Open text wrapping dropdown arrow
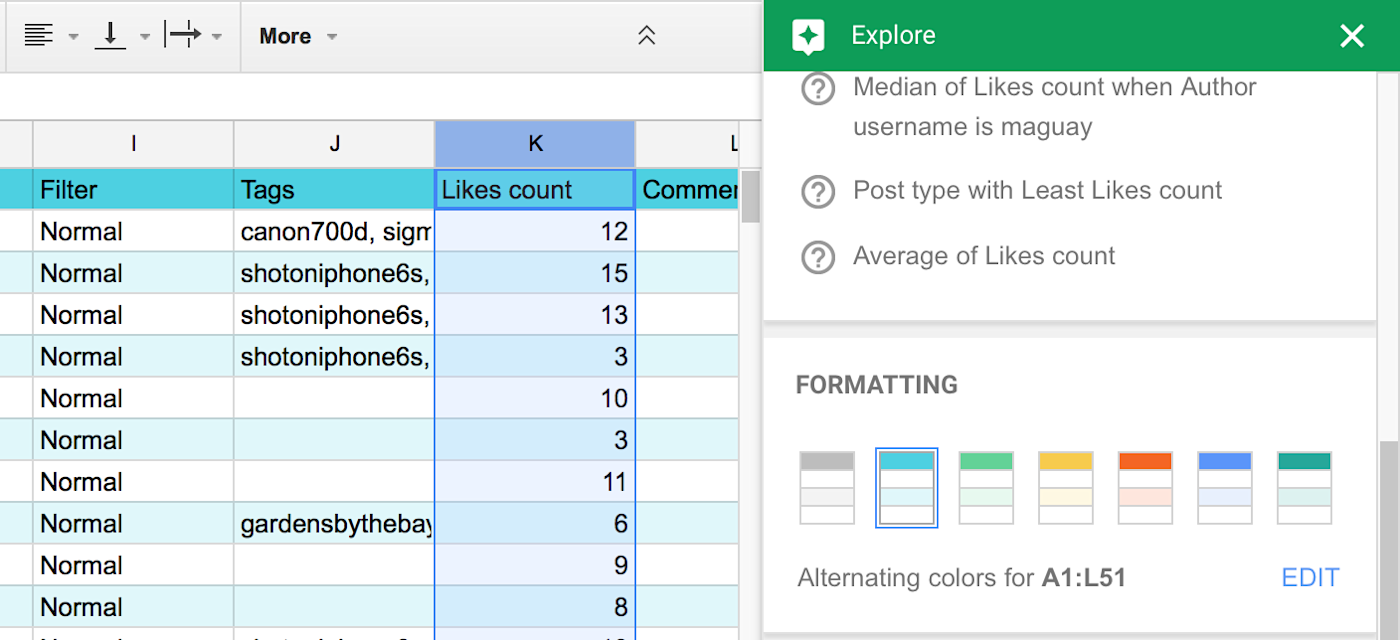 217,37
